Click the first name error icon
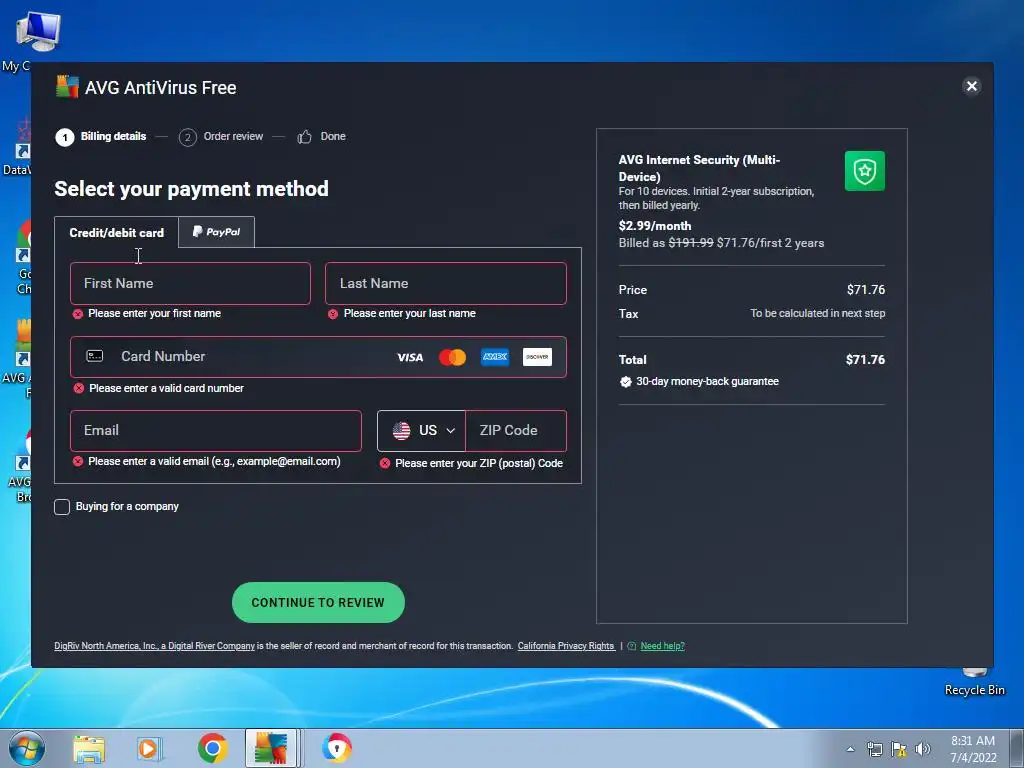Image resolution: width=1024 pixels, height=768 pixels. click(78, 314)
